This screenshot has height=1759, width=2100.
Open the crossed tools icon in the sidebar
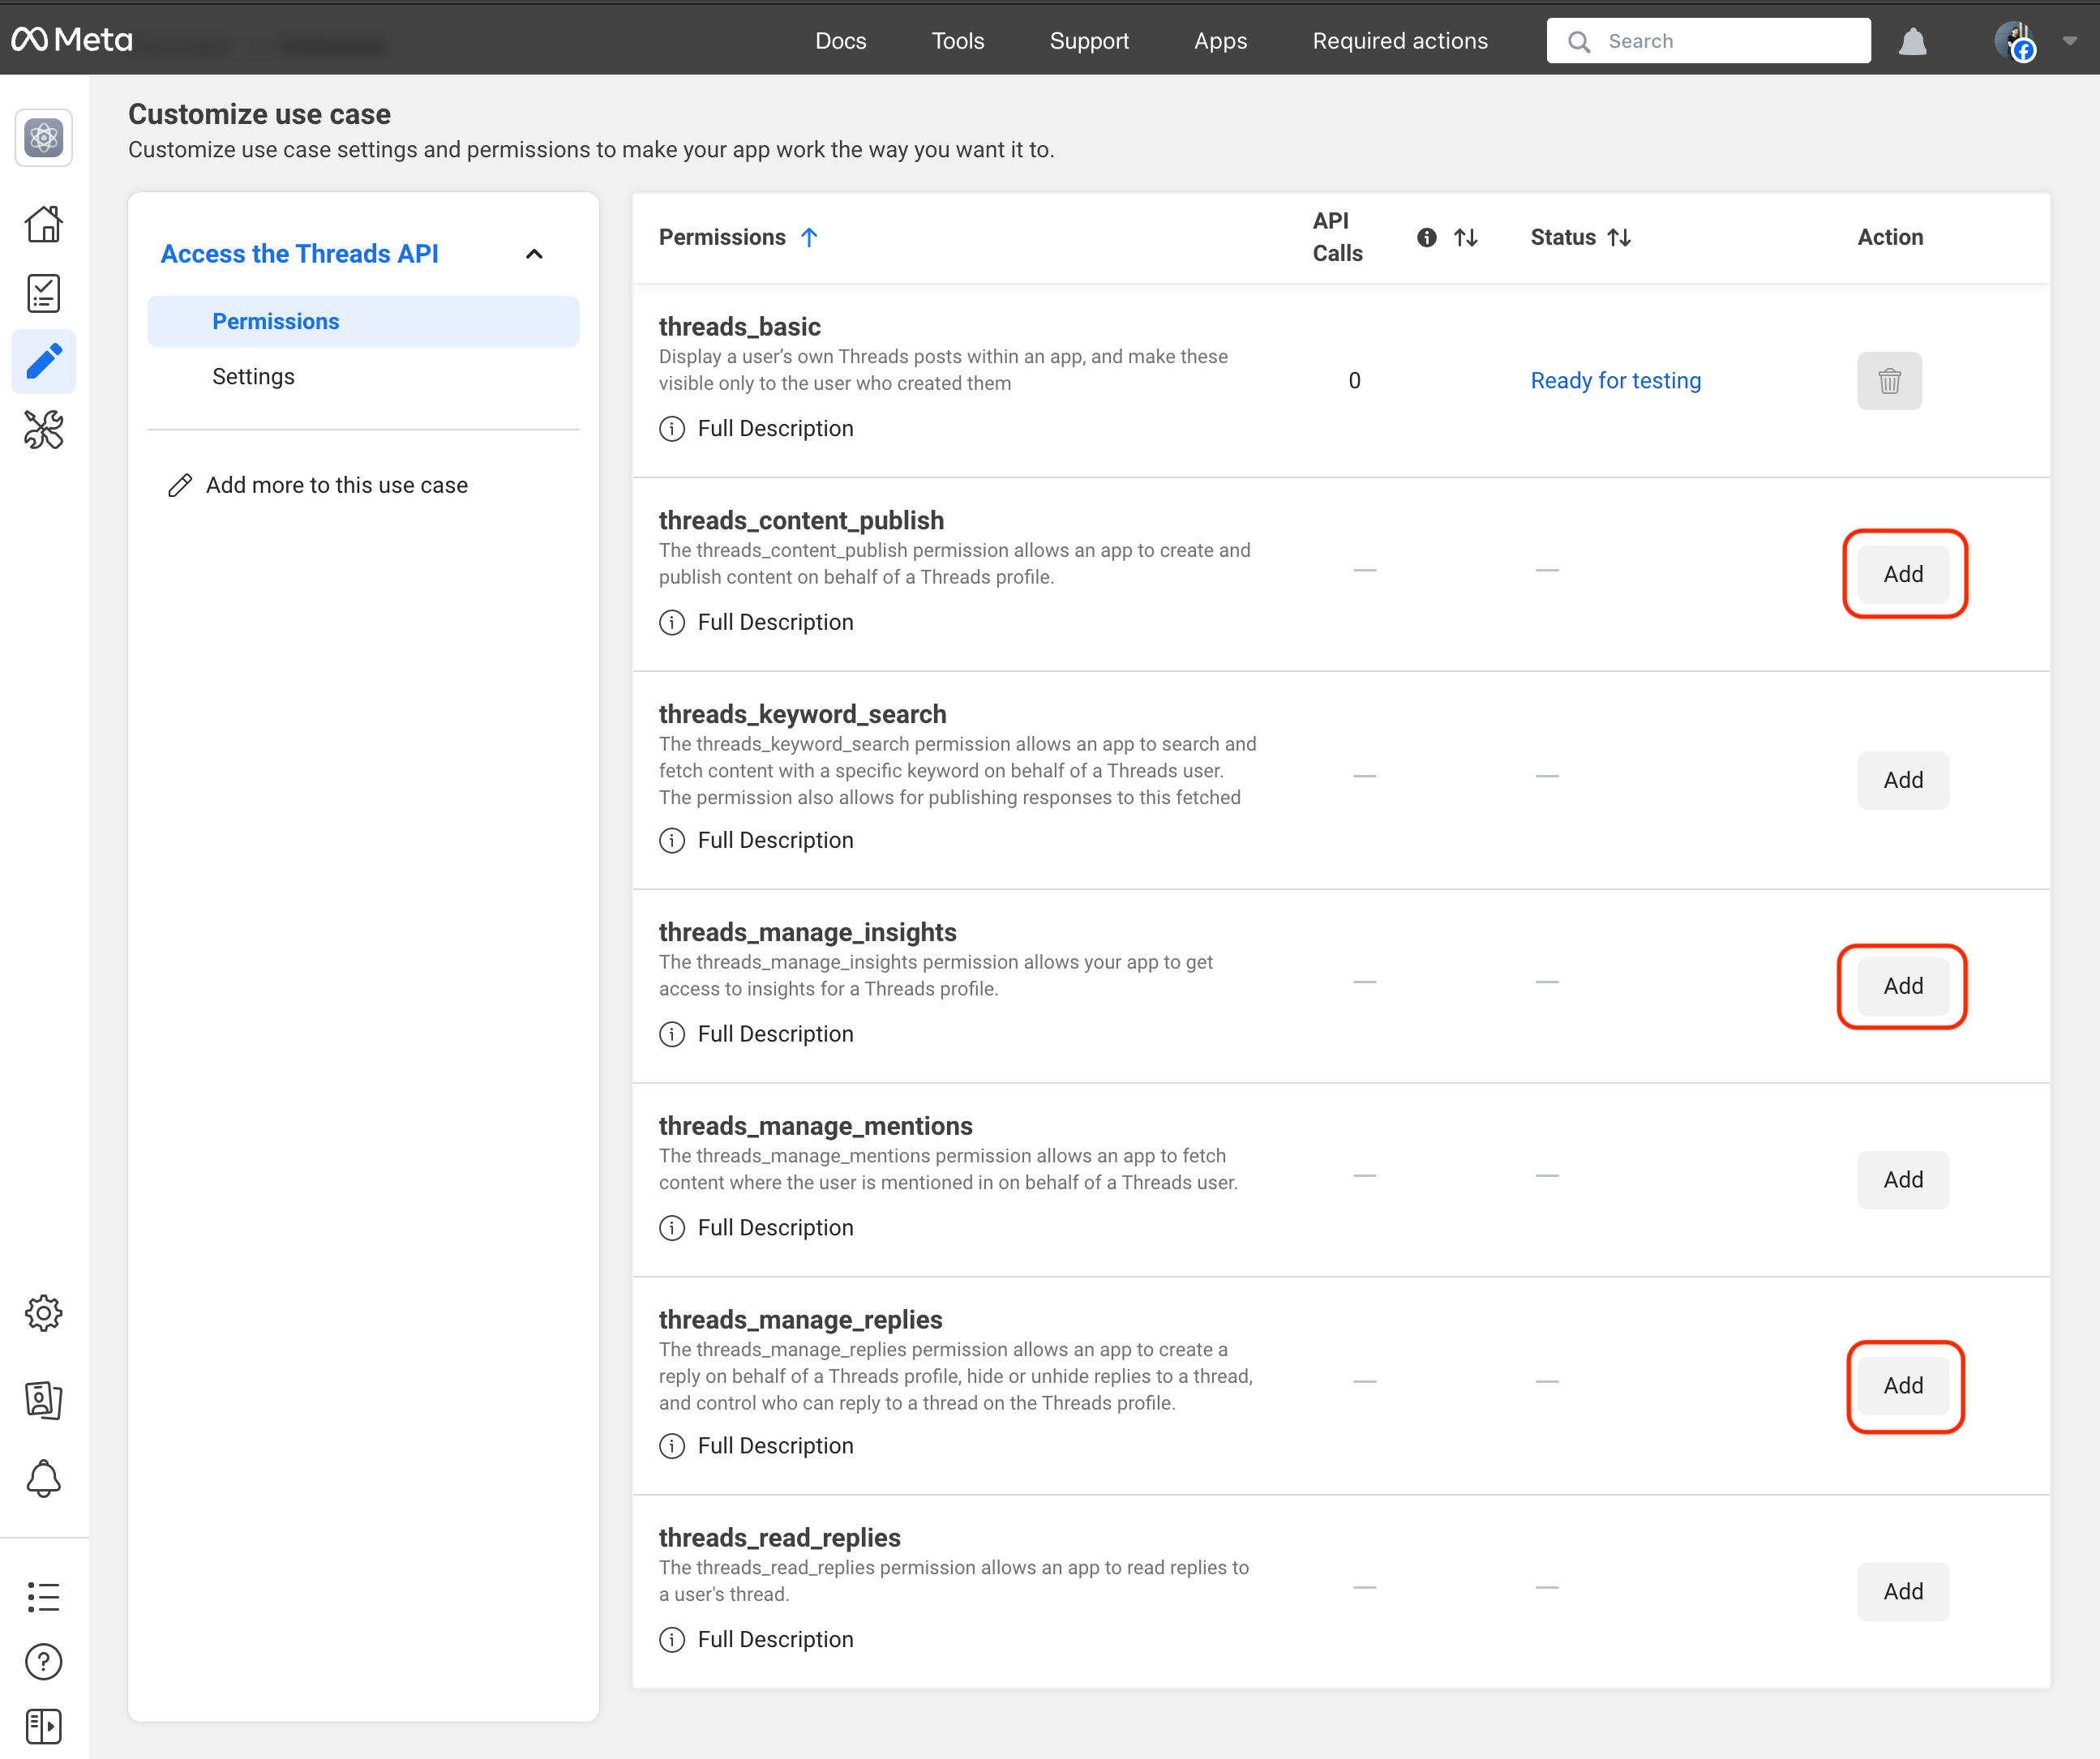[x=44, y=430]
